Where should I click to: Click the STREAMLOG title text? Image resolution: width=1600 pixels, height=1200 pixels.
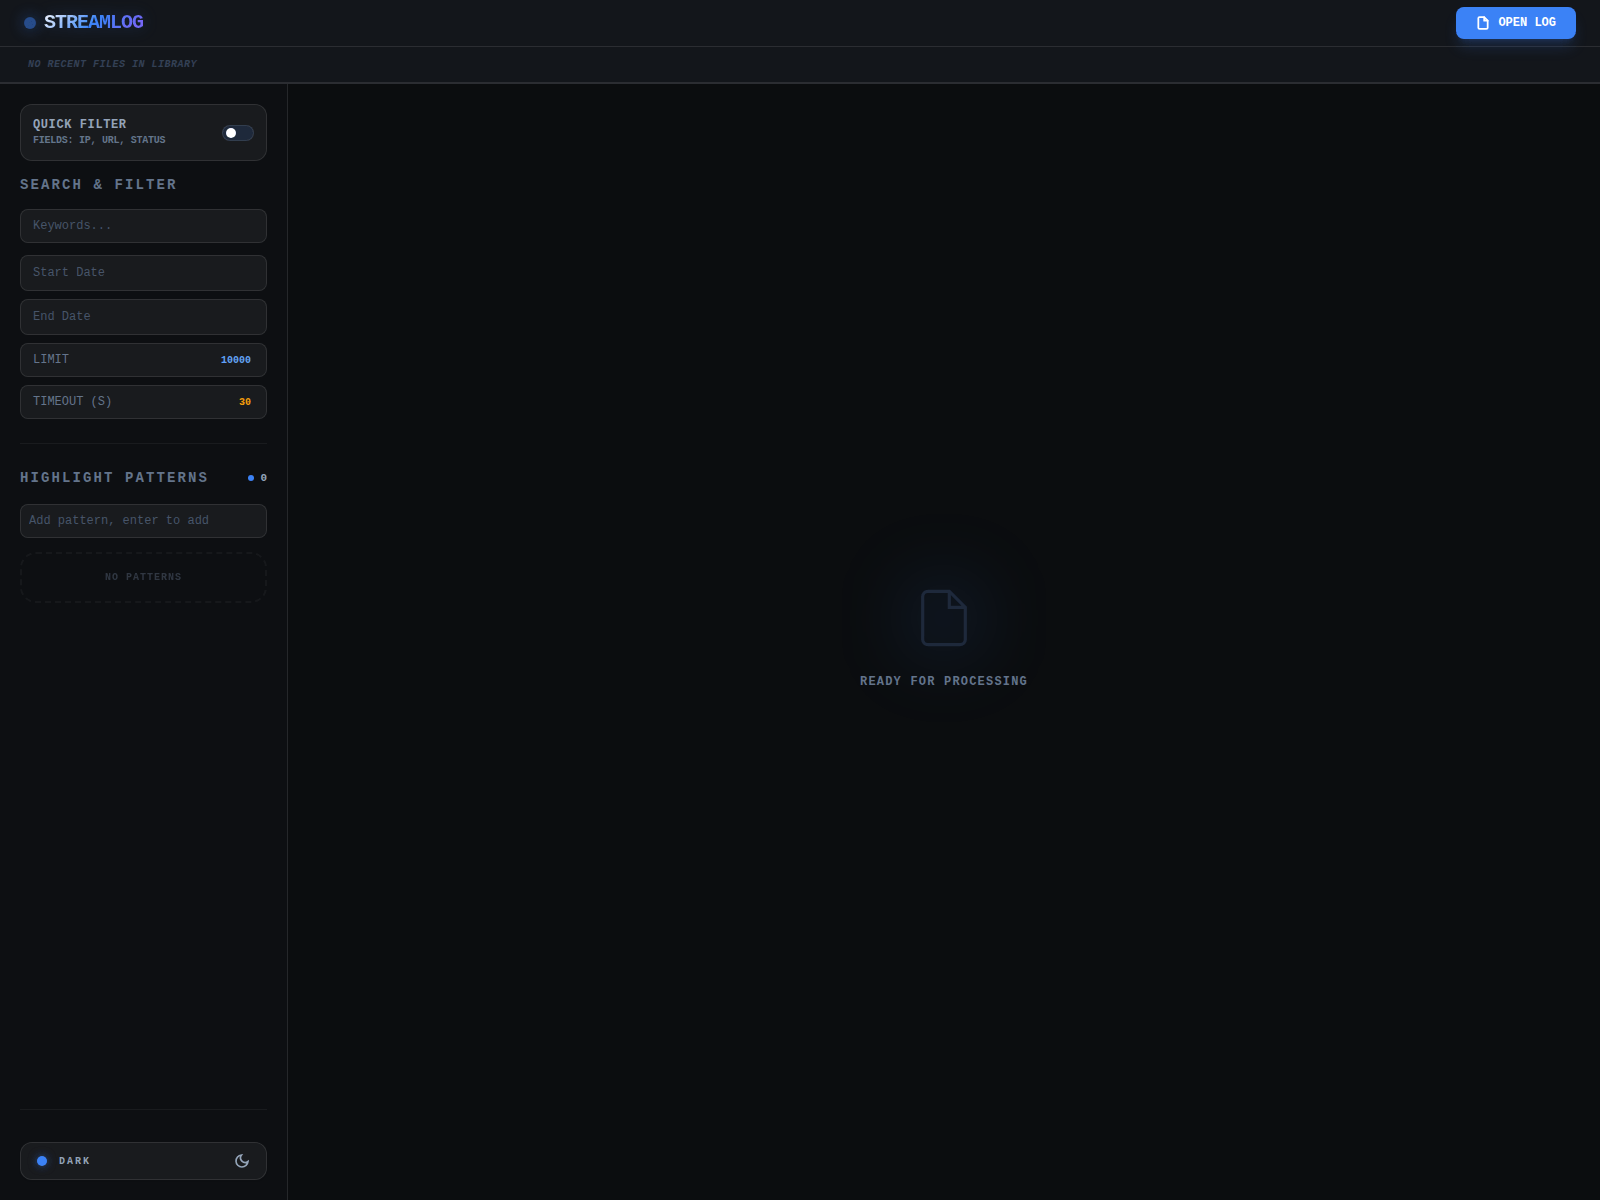pos(94,22)
